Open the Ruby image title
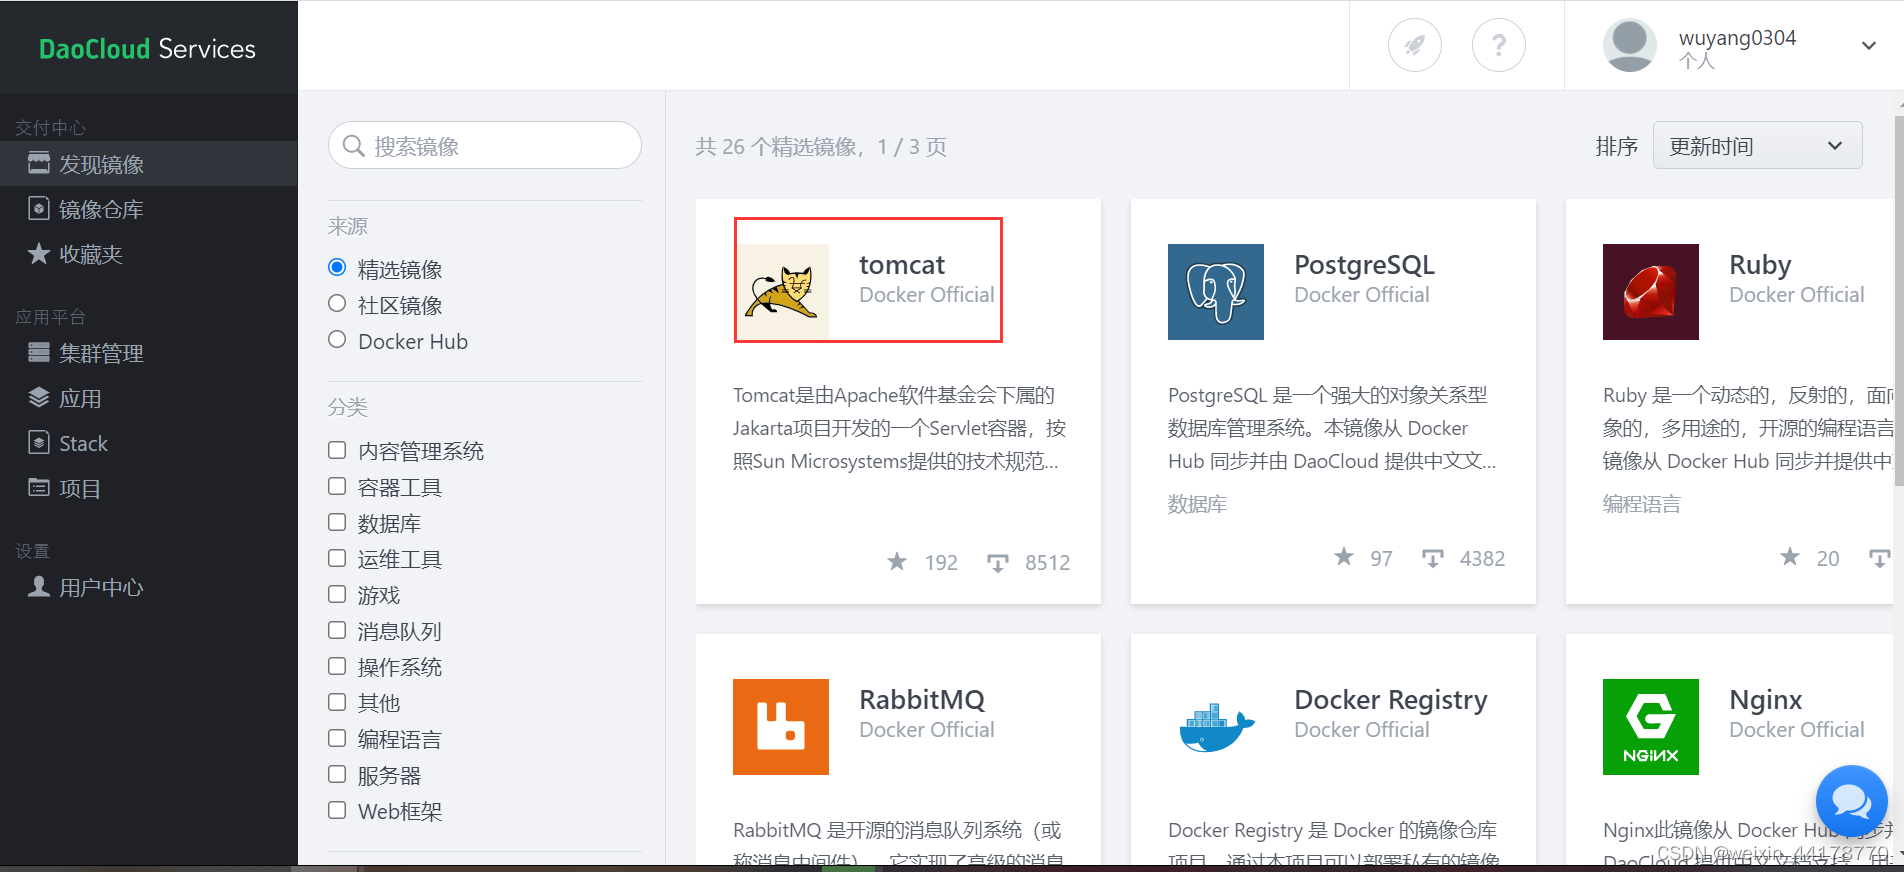This screenshot has height=872, width=1904. click(x=1760, y=265)
